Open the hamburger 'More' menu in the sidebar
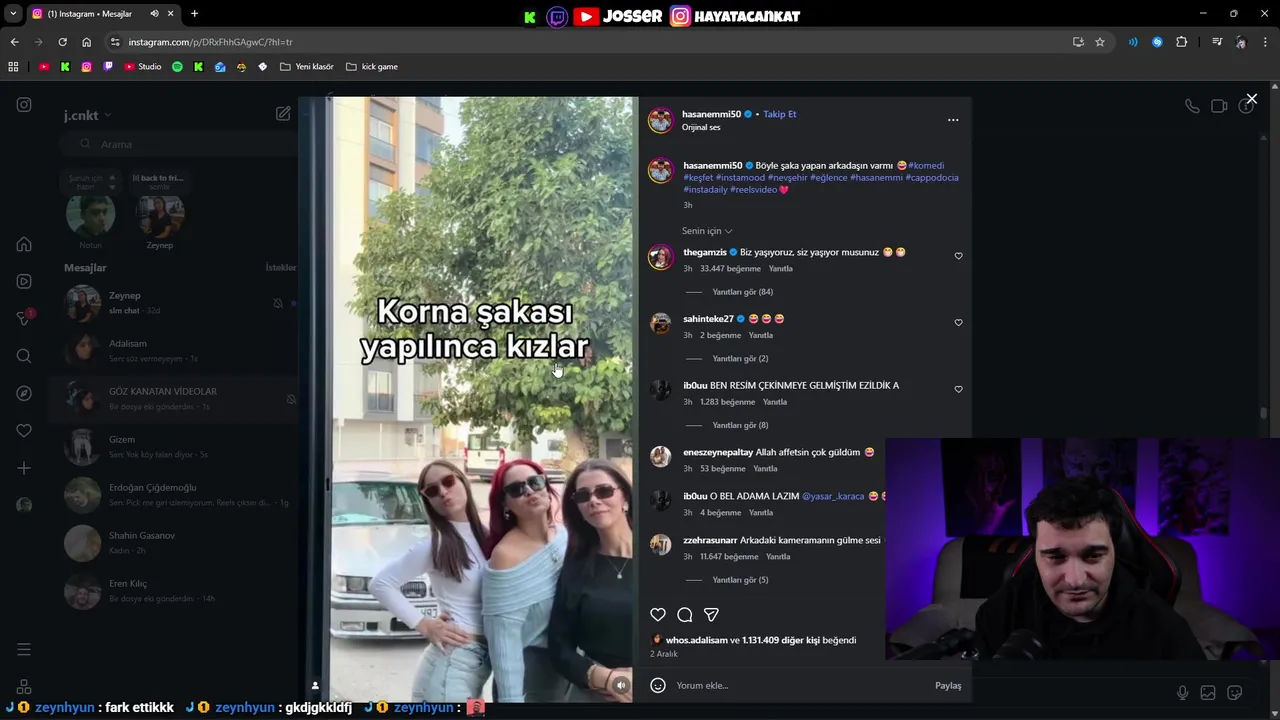Viewport: 1280px width, 720px height. point(24,650)
